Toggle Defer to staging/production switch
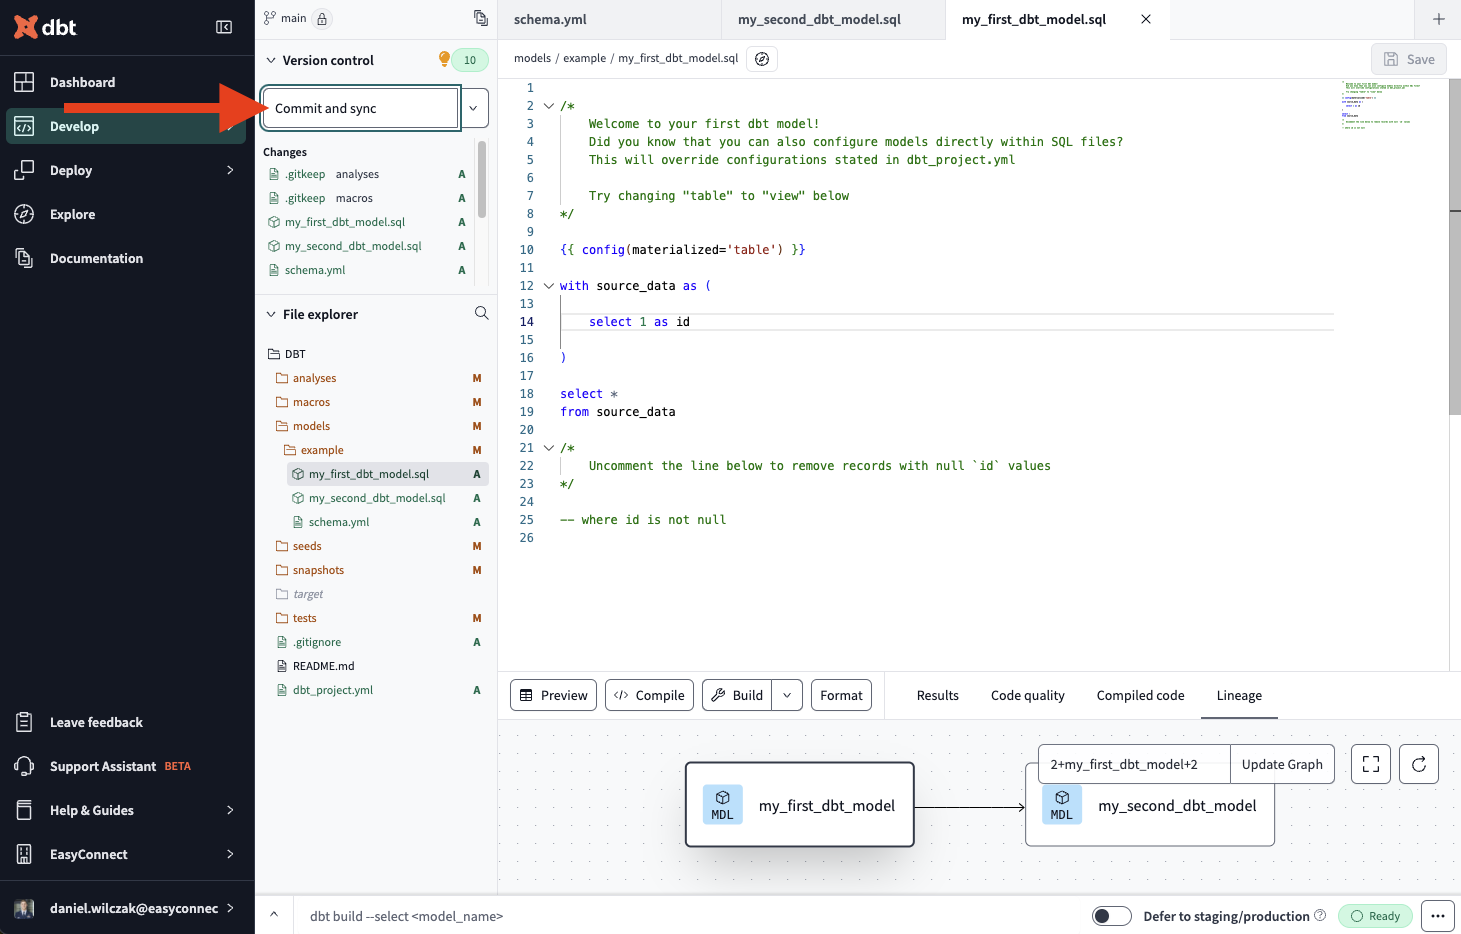This screenshot has height=934, width=1461. pos(1111,916)
